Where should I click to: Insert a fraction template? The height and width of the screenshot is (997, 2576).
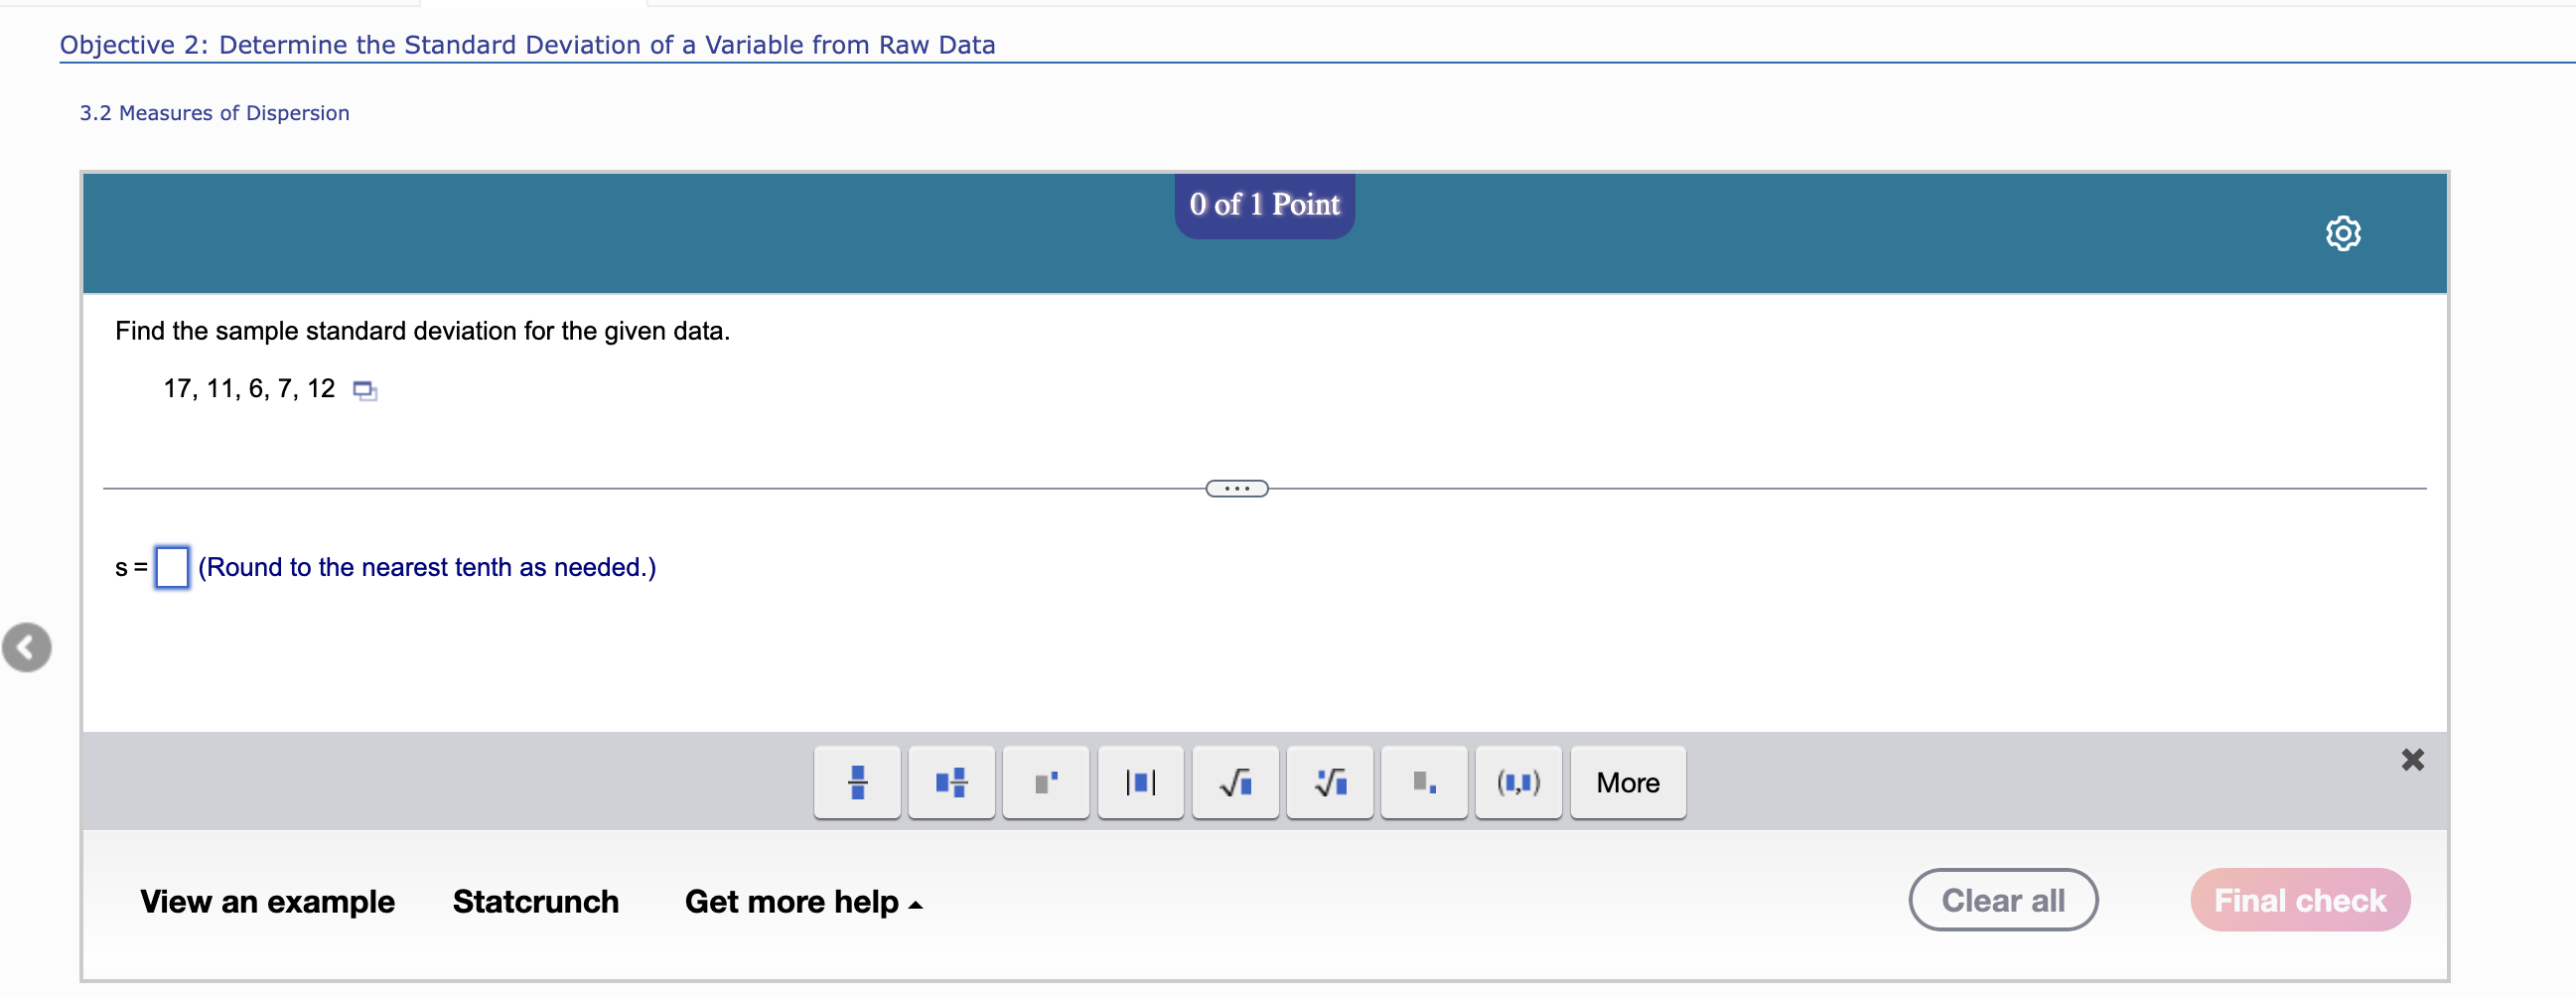coord(857,782)
